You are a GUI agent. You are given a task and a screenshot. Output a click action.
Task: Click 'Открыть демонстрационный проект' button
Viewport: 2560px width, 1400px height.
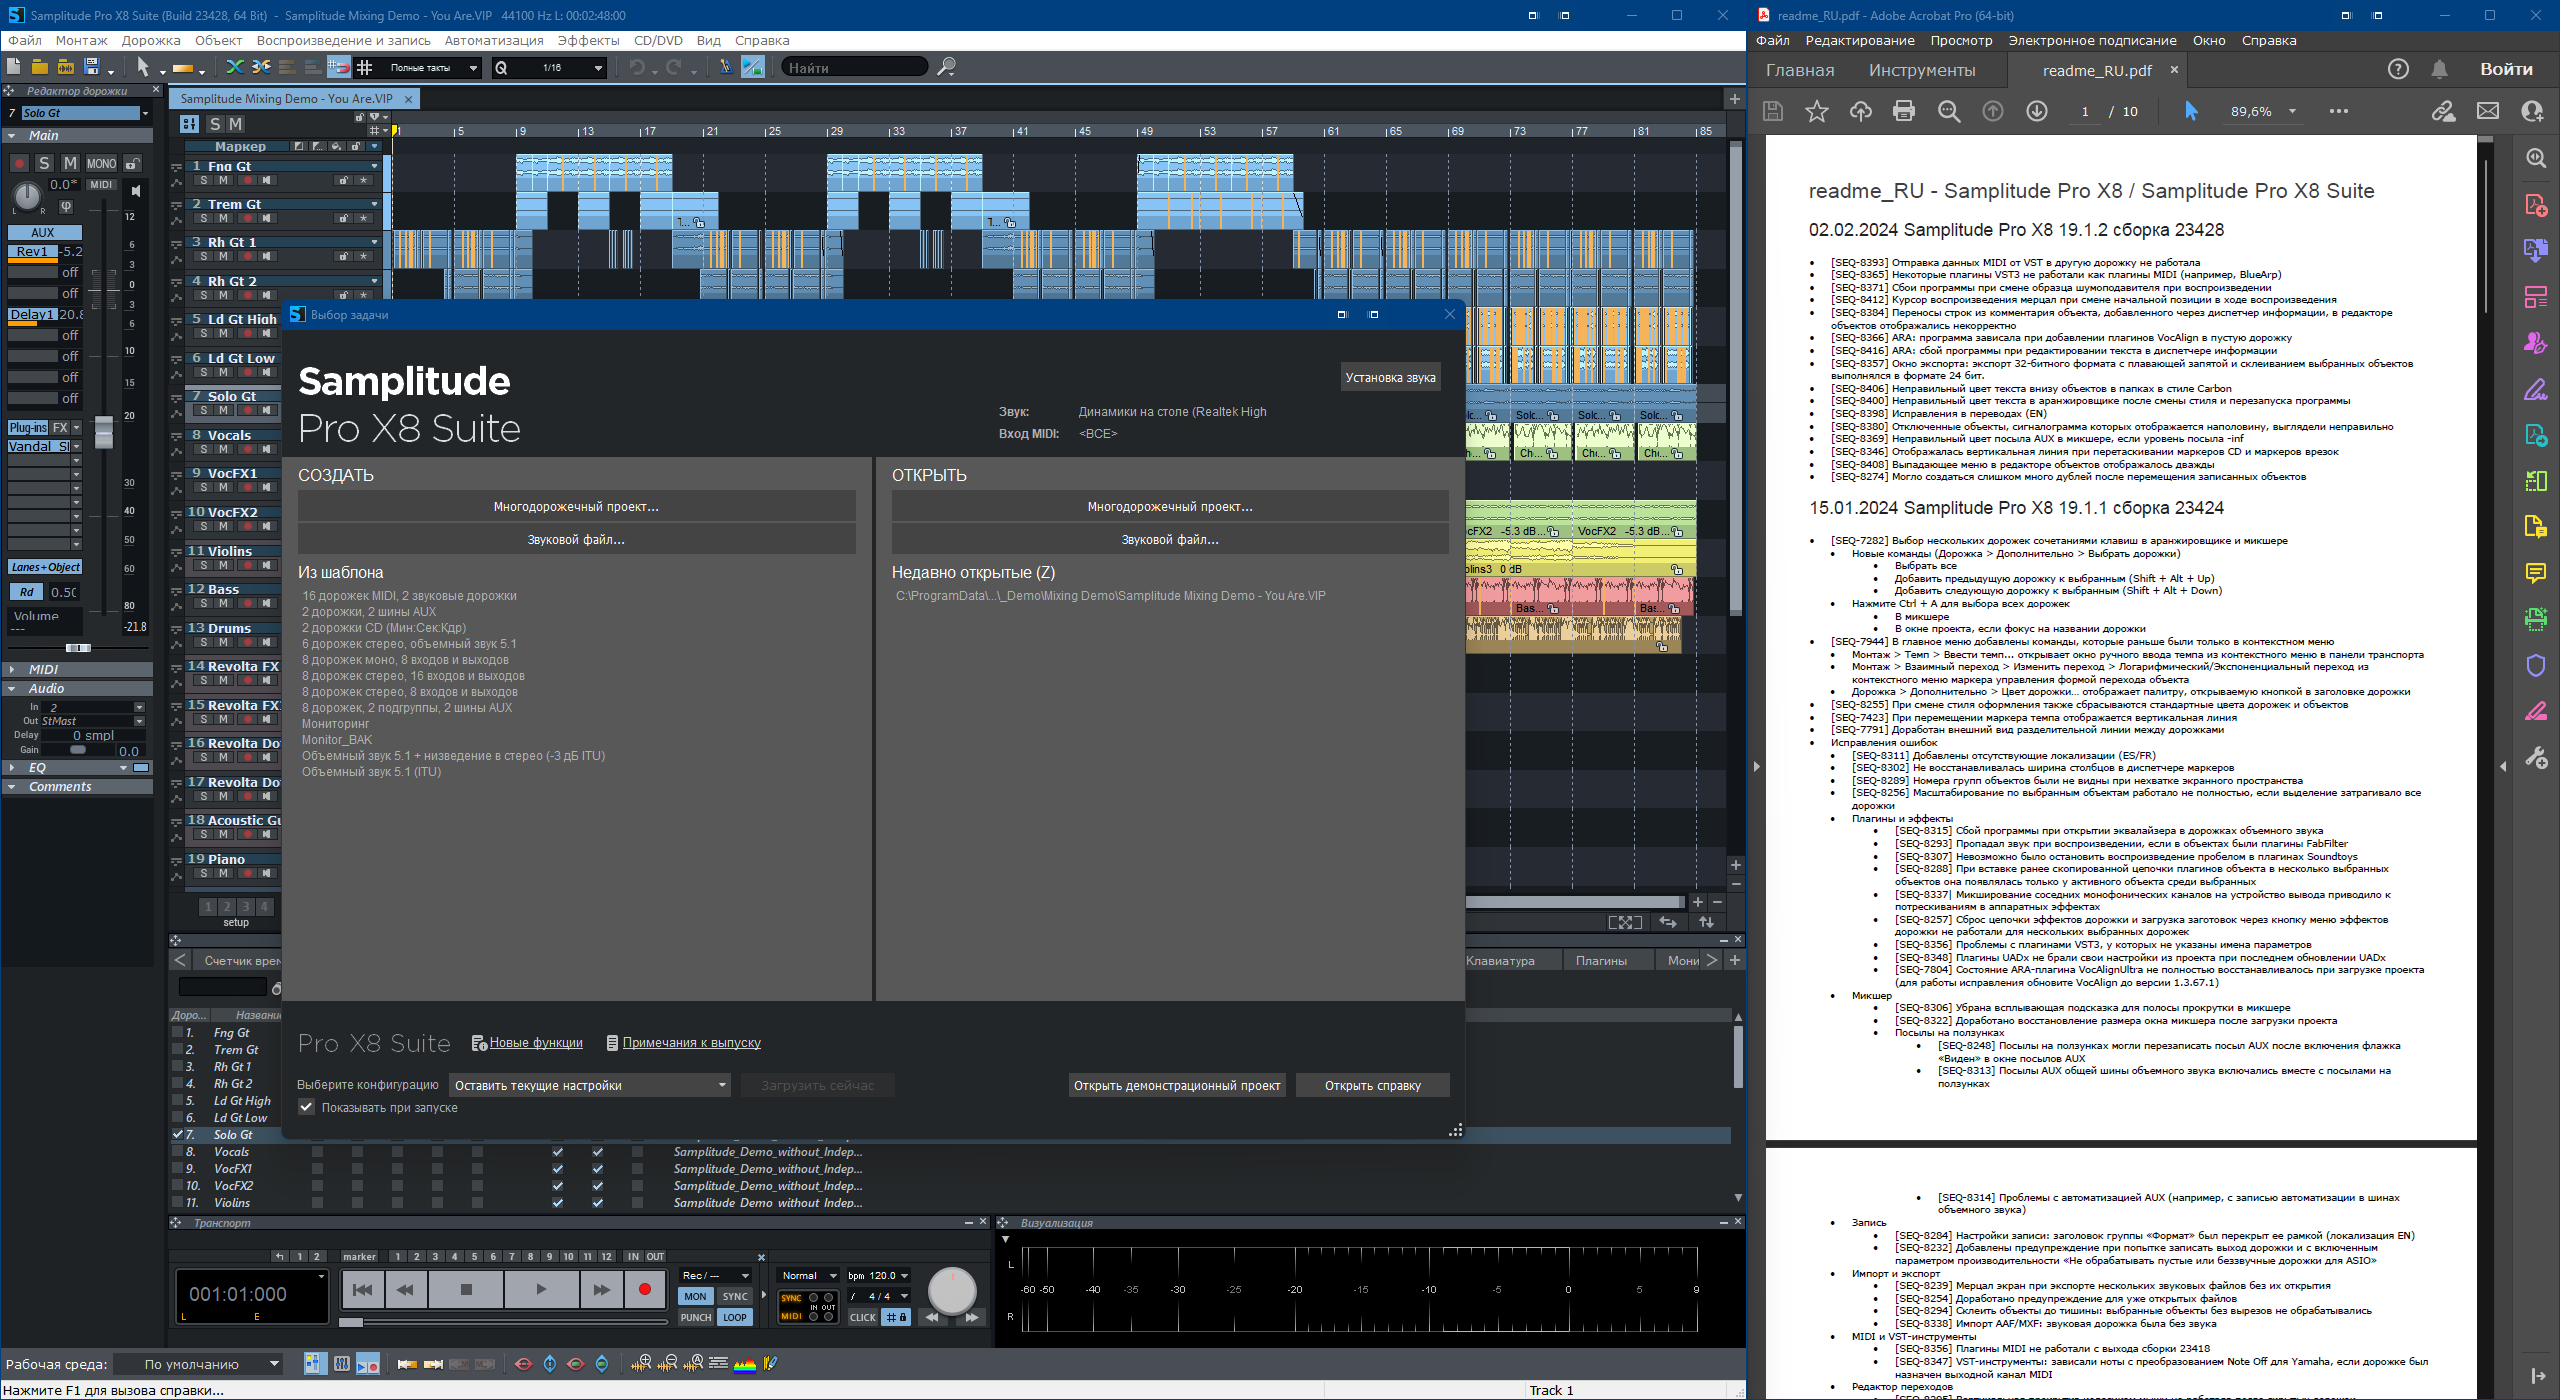1176,1085
